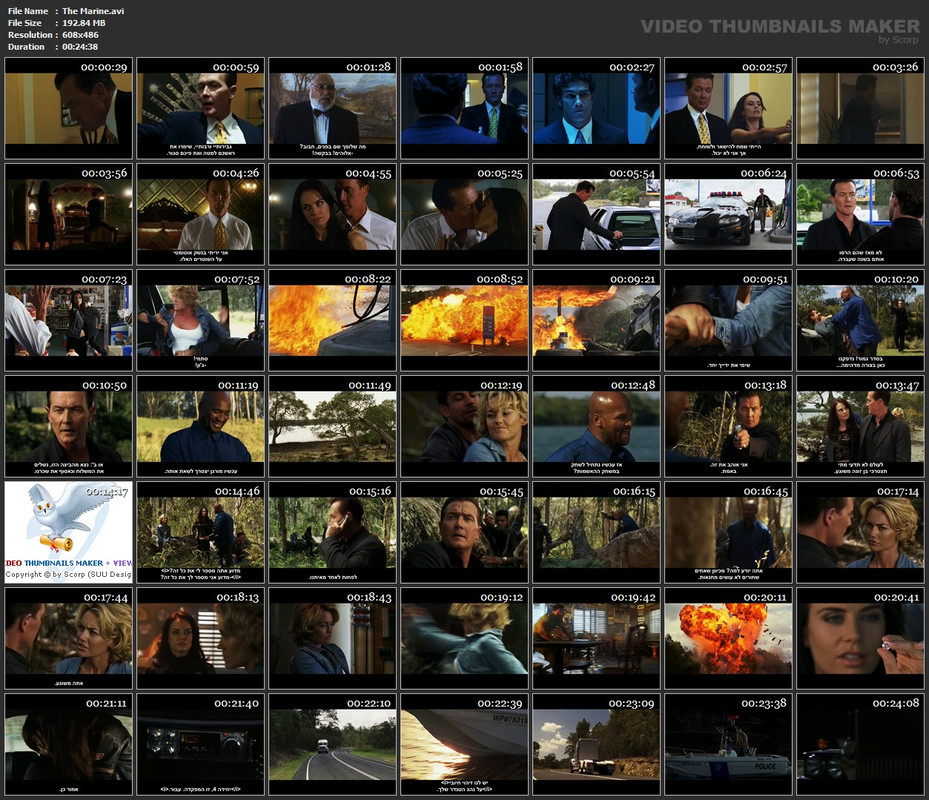Select the road frame at 00:22:10
Screen dimensions: 929x800
(x=332, y=745)
